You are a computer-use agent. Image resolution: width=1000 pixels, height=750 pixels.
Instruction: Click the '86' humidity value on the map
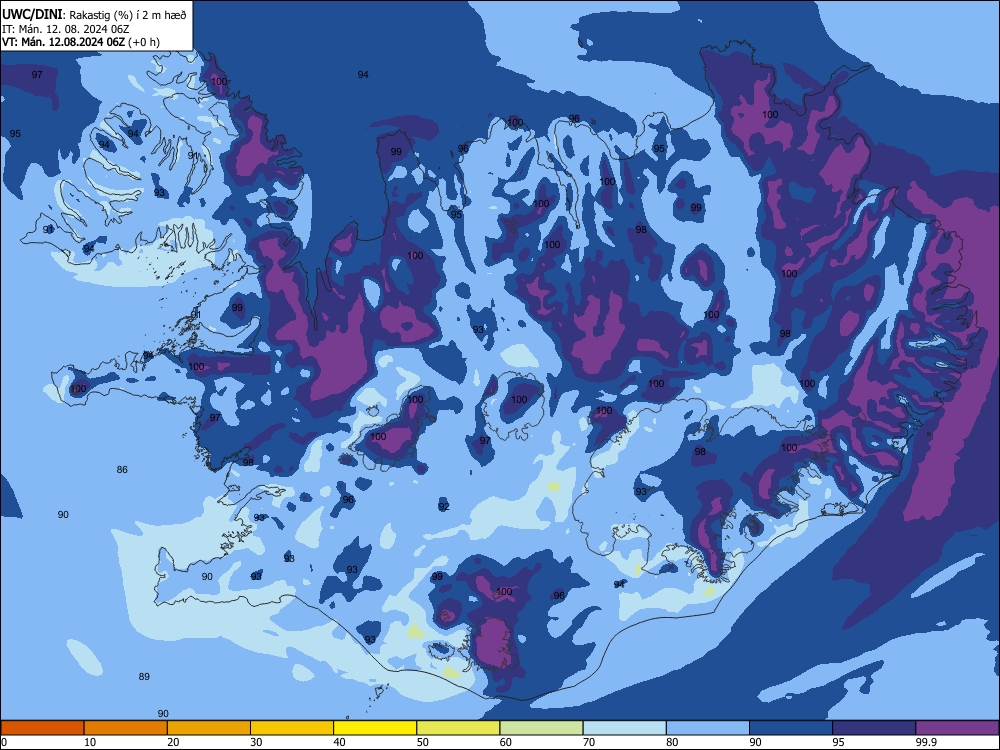(122, 469)
